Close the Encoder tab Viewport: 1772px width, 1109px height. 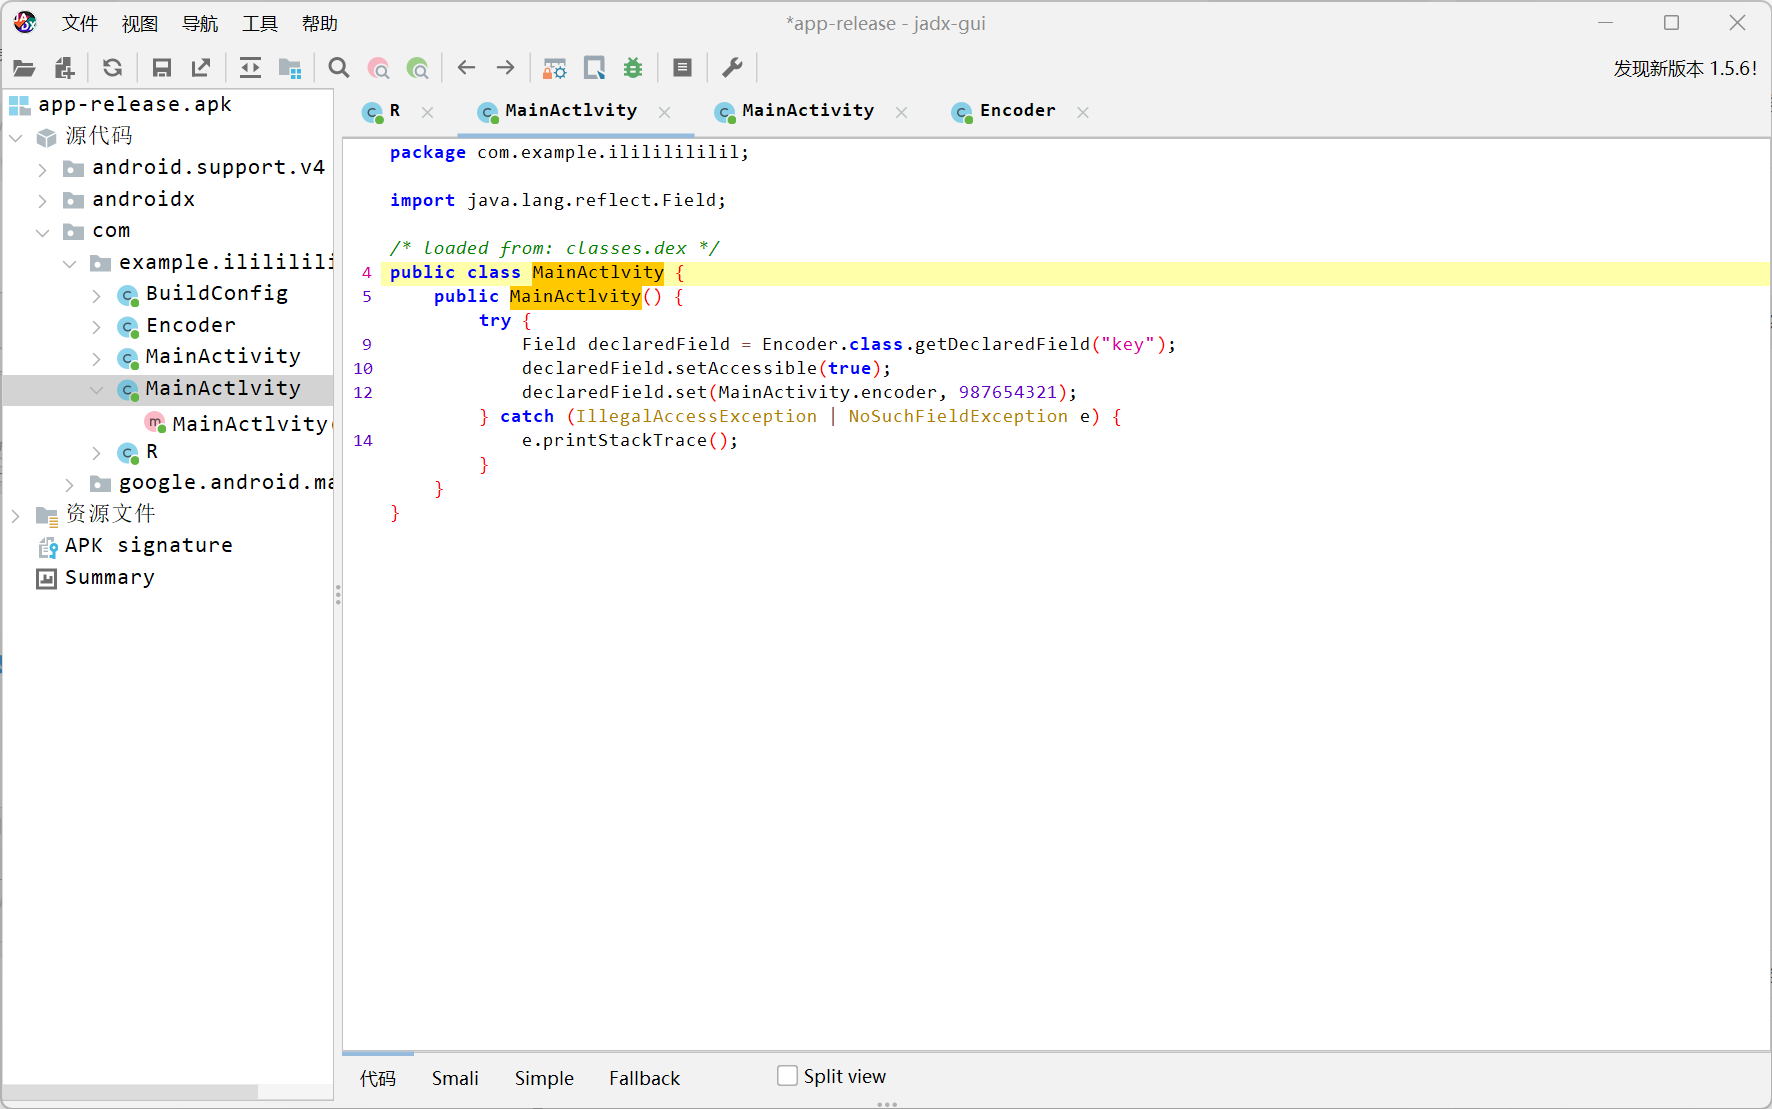pos(1083,112)
